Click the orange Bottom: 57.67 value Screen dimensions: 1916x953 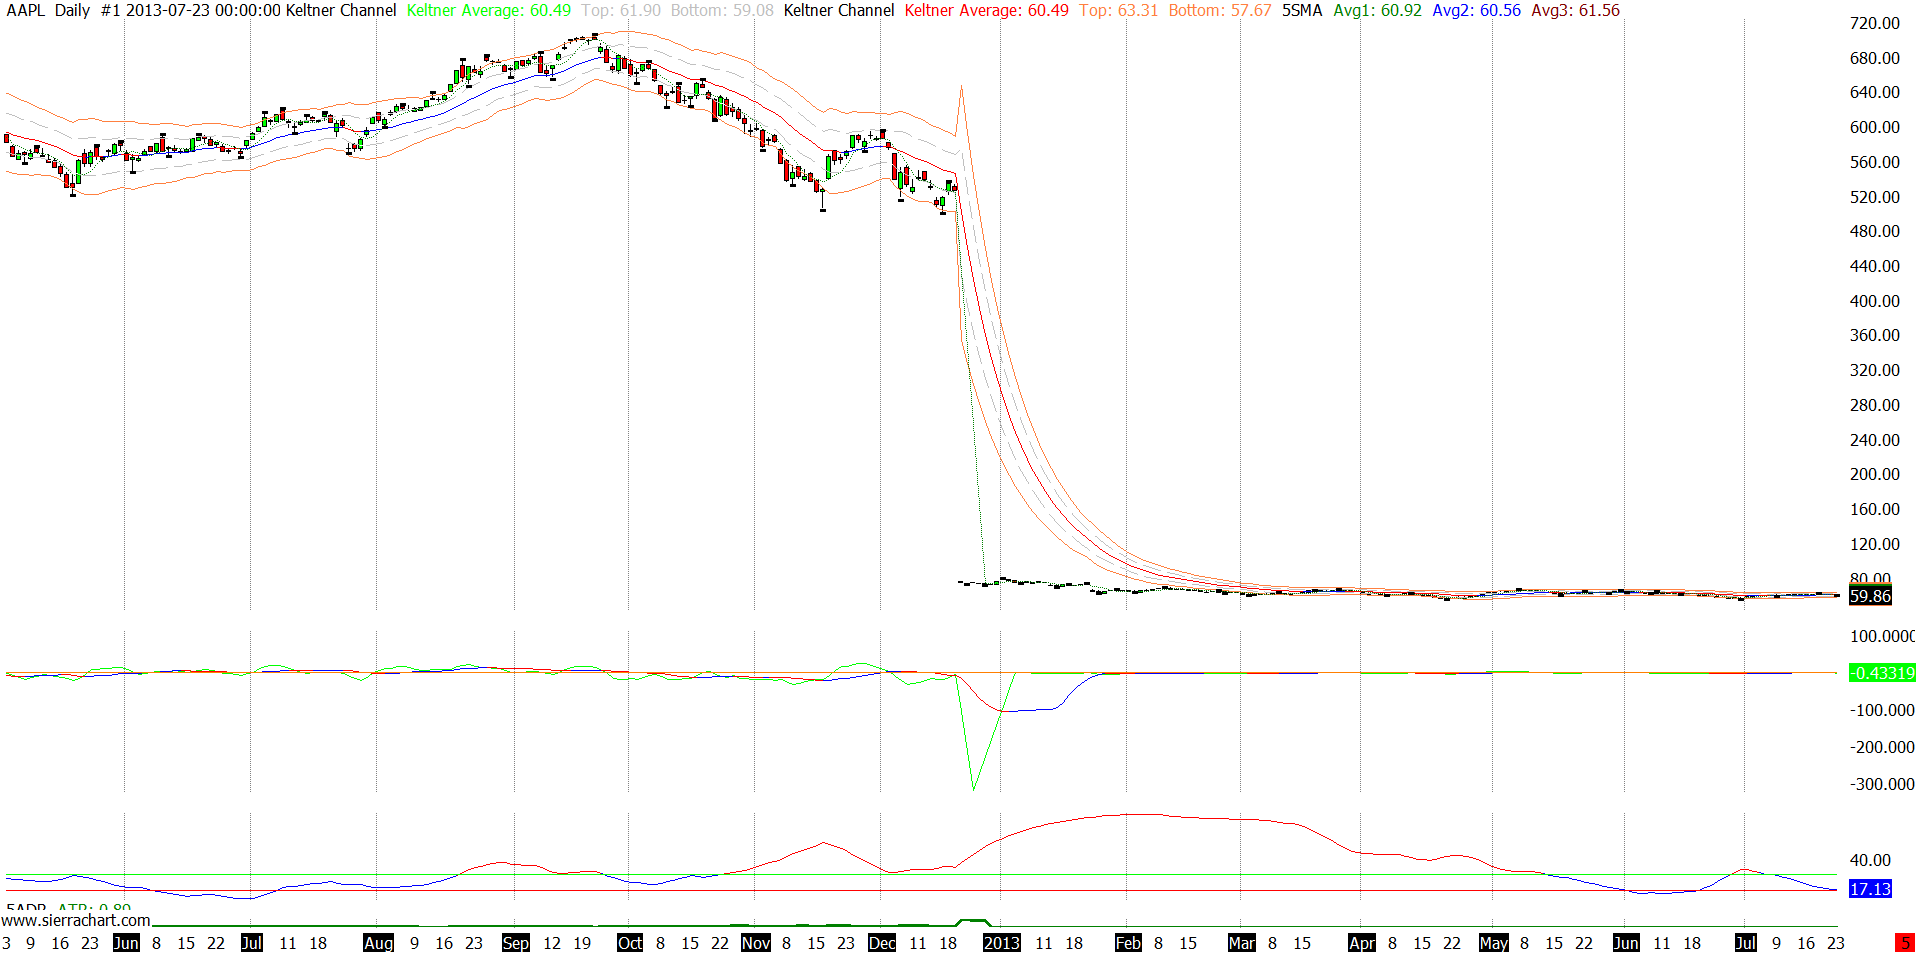tap(1220, 10)
